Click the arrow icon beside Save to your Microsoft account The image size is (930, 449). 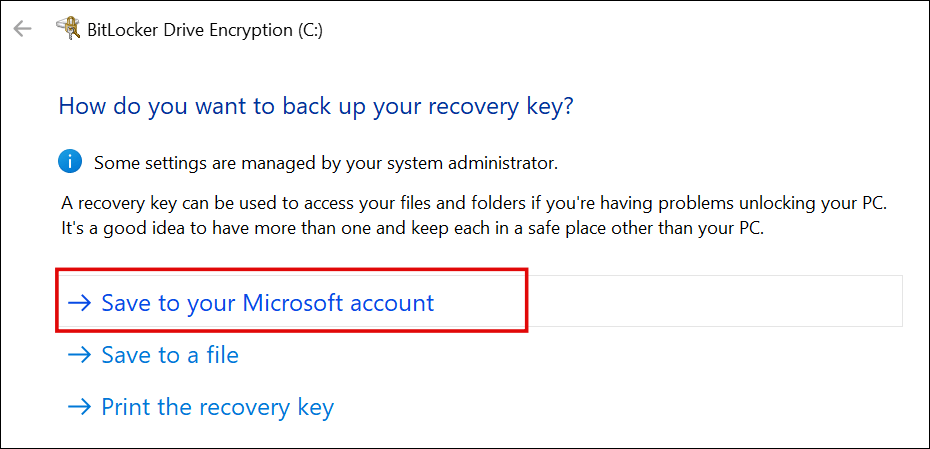(x=79, y=303)
